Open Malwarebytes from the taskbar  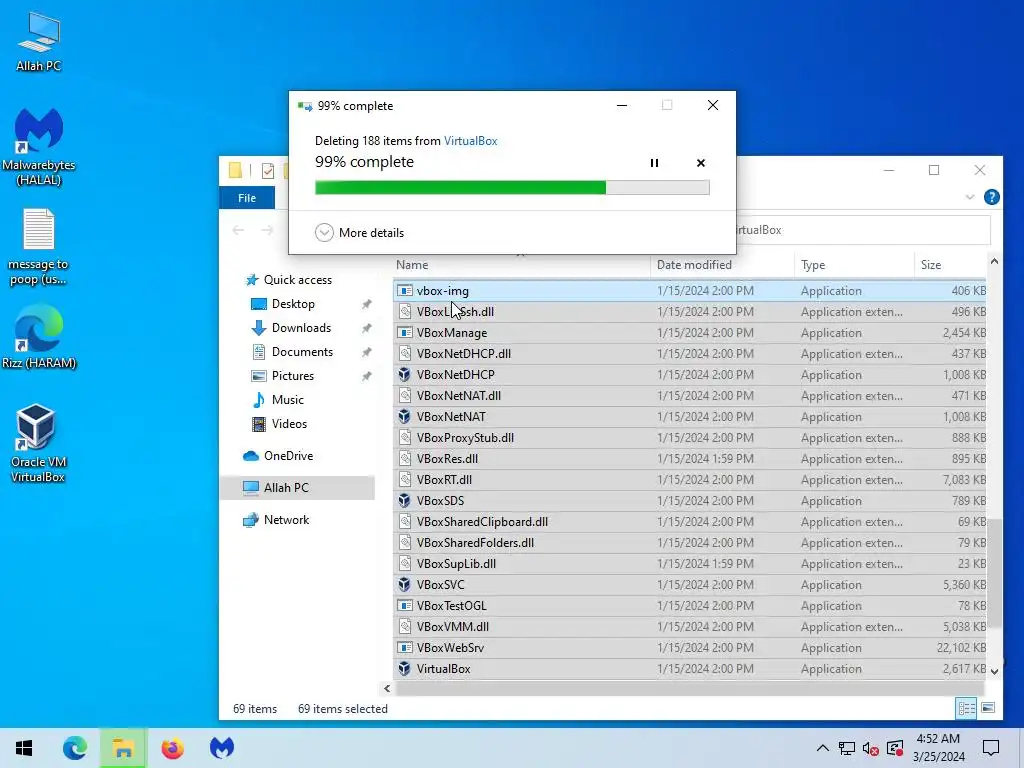pos(221,748)
